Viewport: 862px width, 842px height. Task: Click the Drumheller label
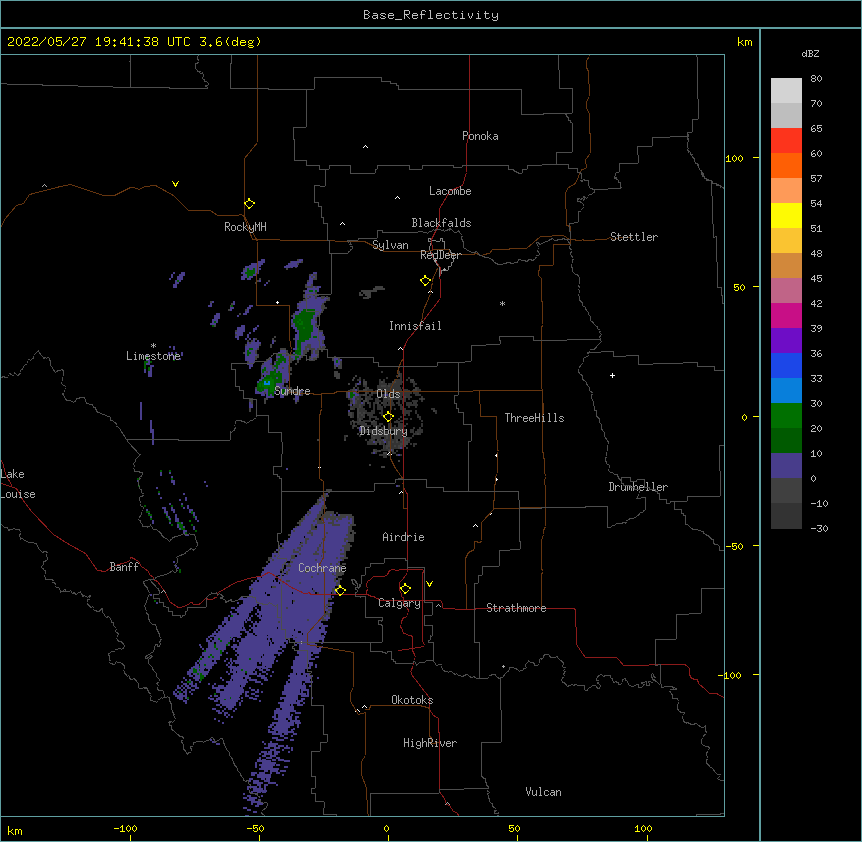638,487
